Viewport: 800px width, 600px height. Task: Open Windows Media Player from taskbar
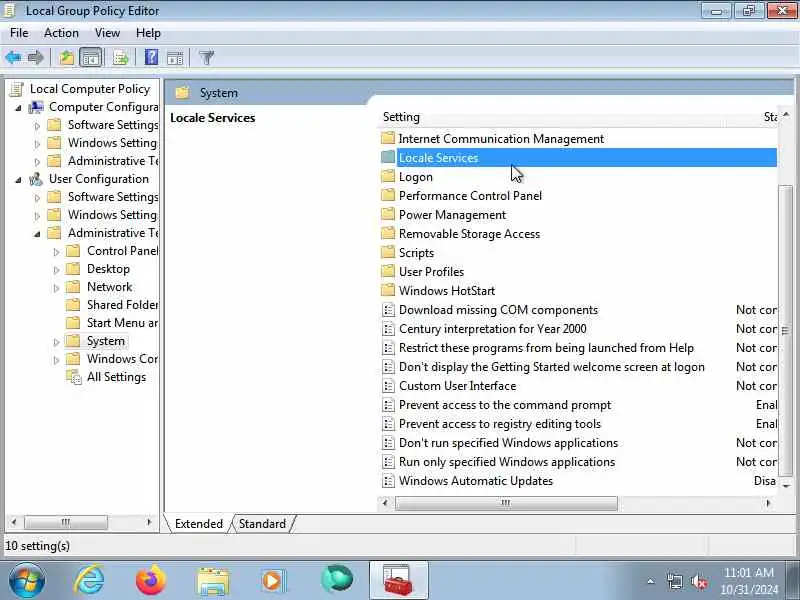point(273,581)
